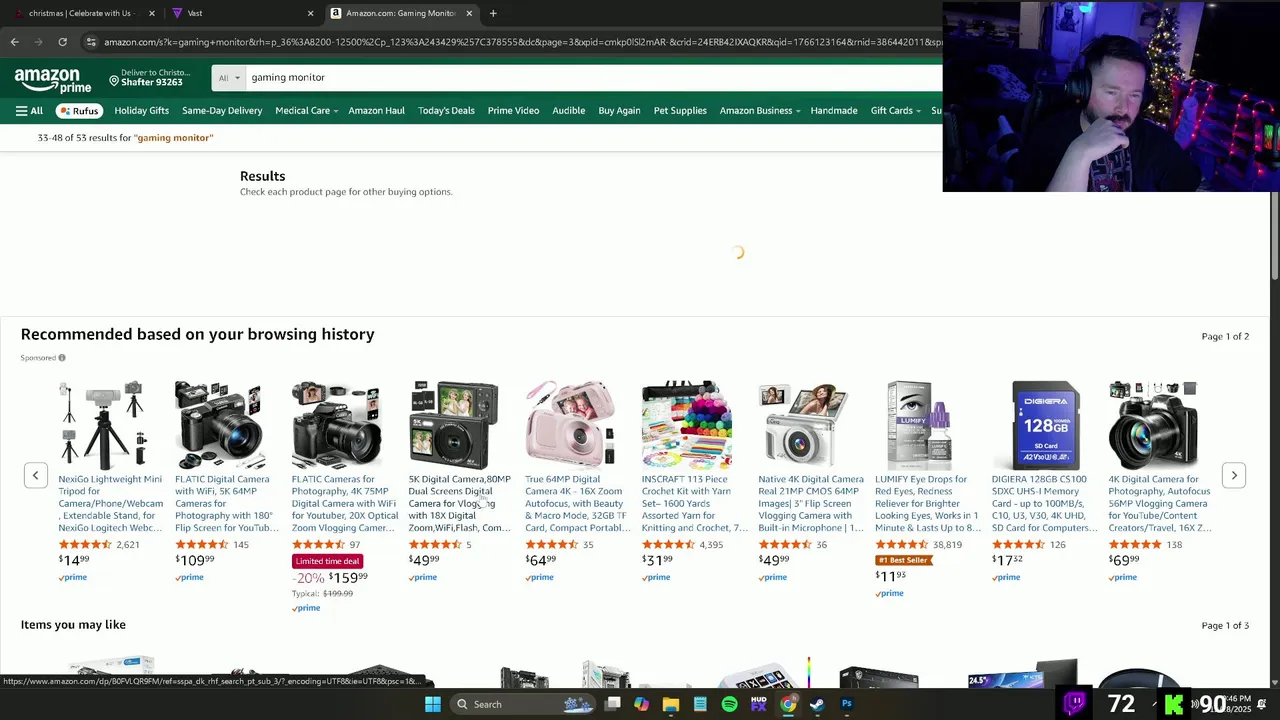Open the All hamburger menu
Viewport: 1280px width, 720px height.
pos(29,111)
